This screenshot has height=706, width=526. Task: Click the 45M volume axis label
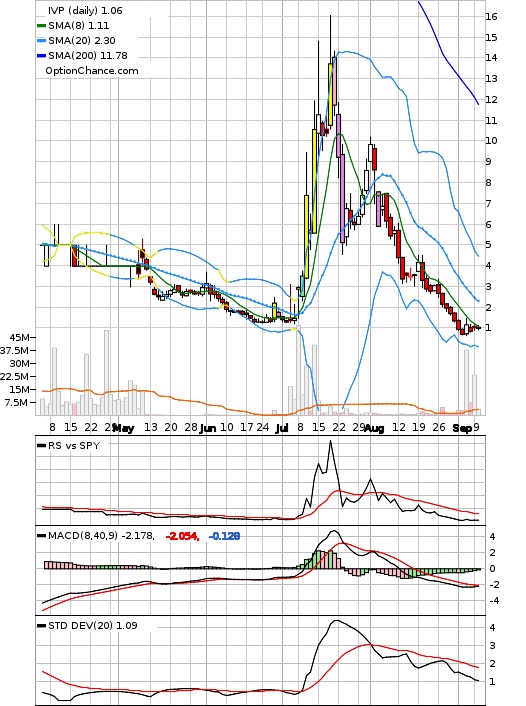coord(20,337)
